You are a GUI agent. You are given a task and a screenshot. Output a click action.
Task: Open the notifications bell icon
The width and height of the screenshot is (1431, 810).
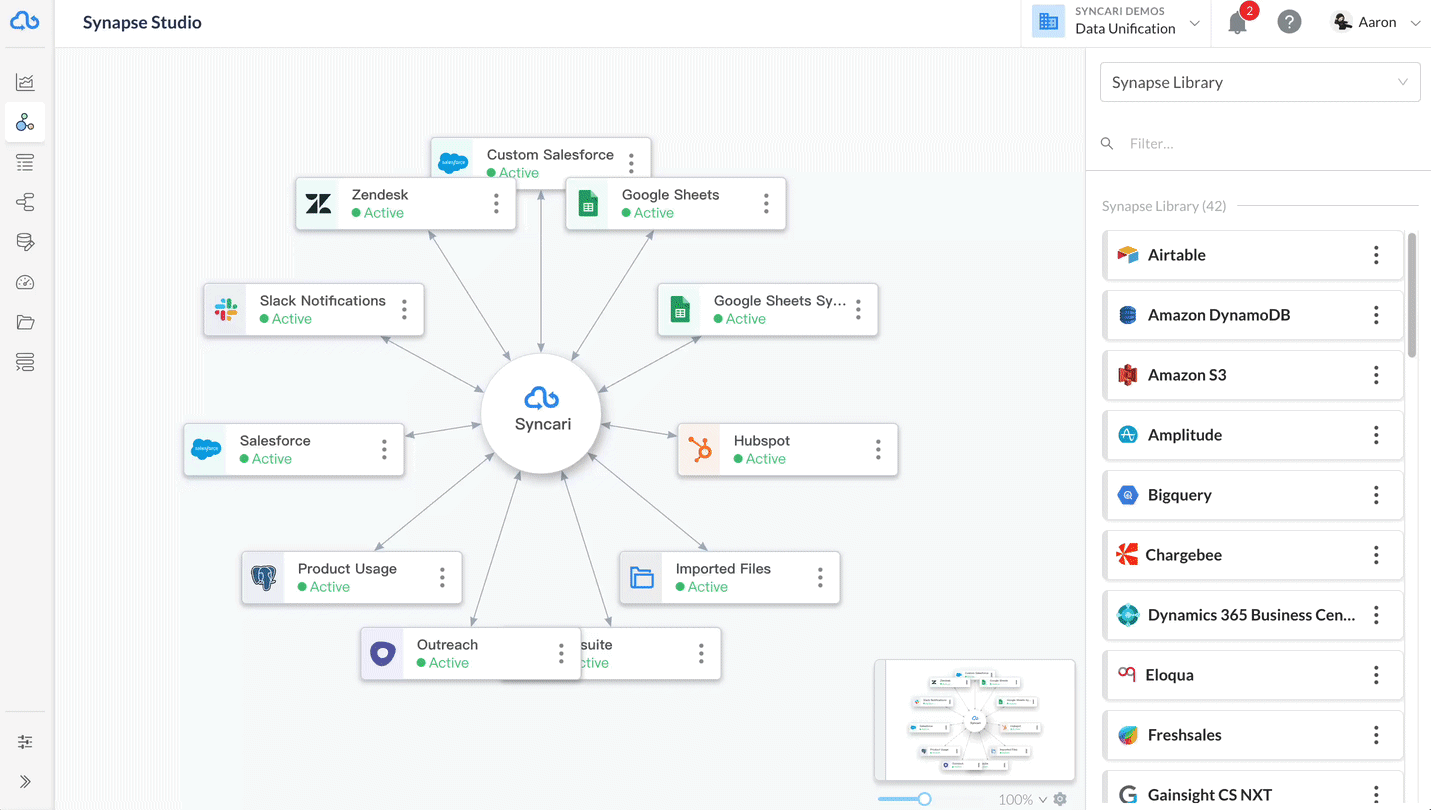1238,22
